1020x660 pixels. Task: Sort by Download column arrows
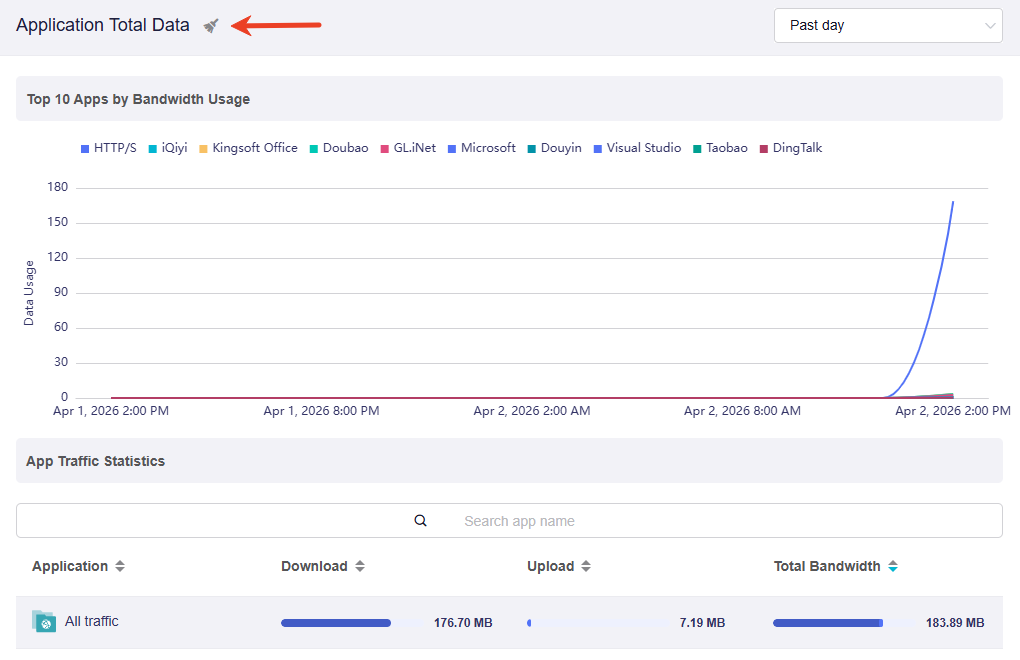(360, 567)
